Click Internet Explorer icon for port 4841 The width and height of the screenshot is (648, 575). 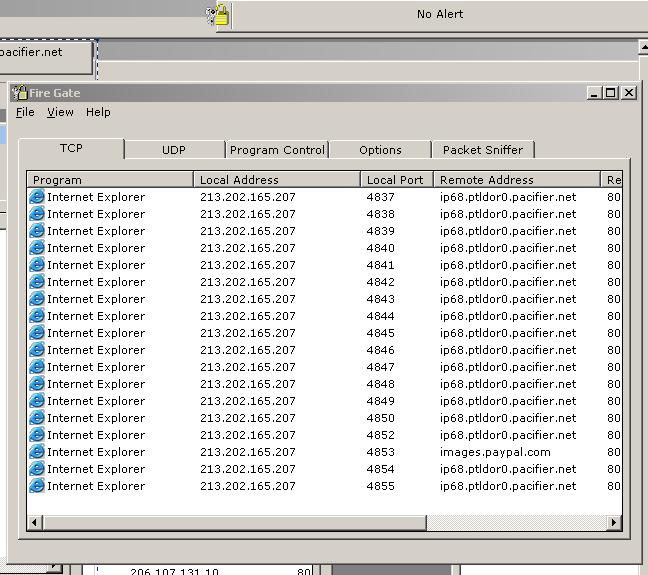pos(37,265)
